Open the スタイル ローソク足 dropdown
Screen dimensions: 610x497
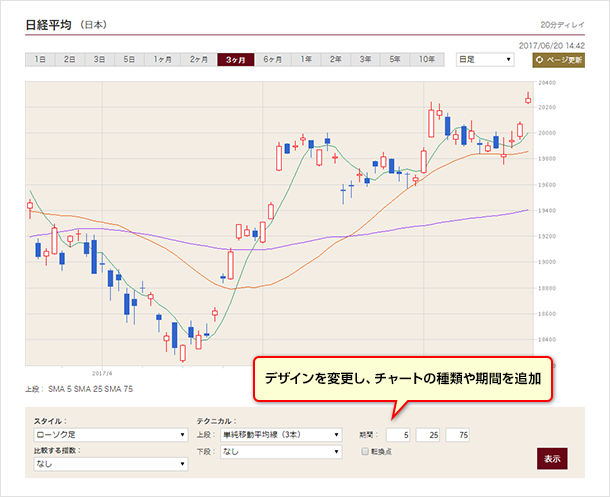pyautogui.click(x=110, y=435)
